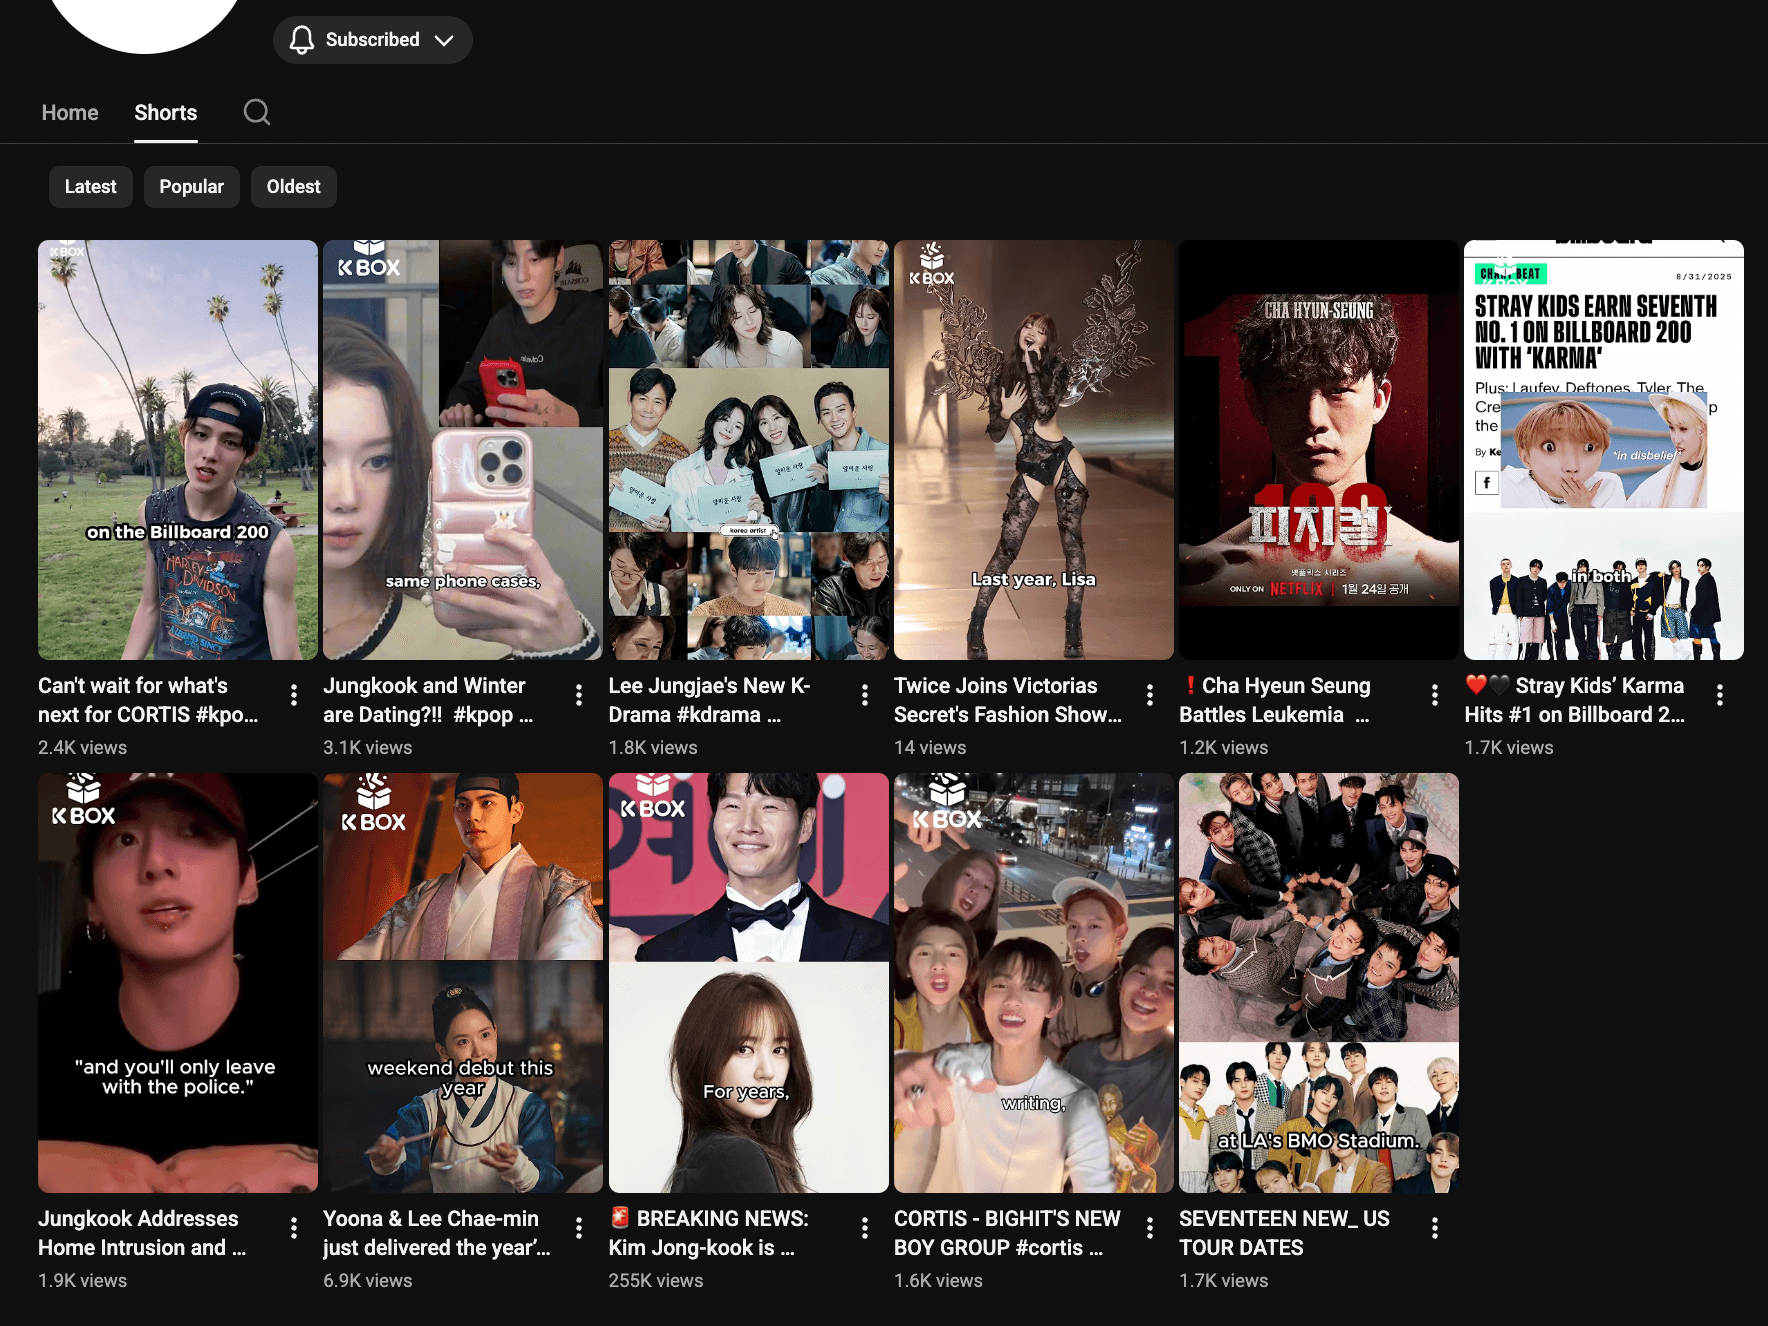Select the Latest sort filter chip
Screen dimensions: 1768x1326
point(91,187)
